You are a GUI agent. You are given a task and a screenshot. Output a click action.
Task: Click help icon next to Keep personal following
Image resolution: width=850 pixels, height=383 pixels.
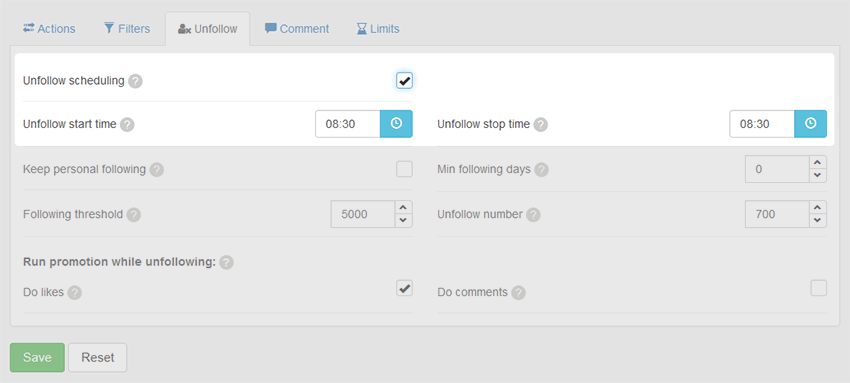(157, 170)
